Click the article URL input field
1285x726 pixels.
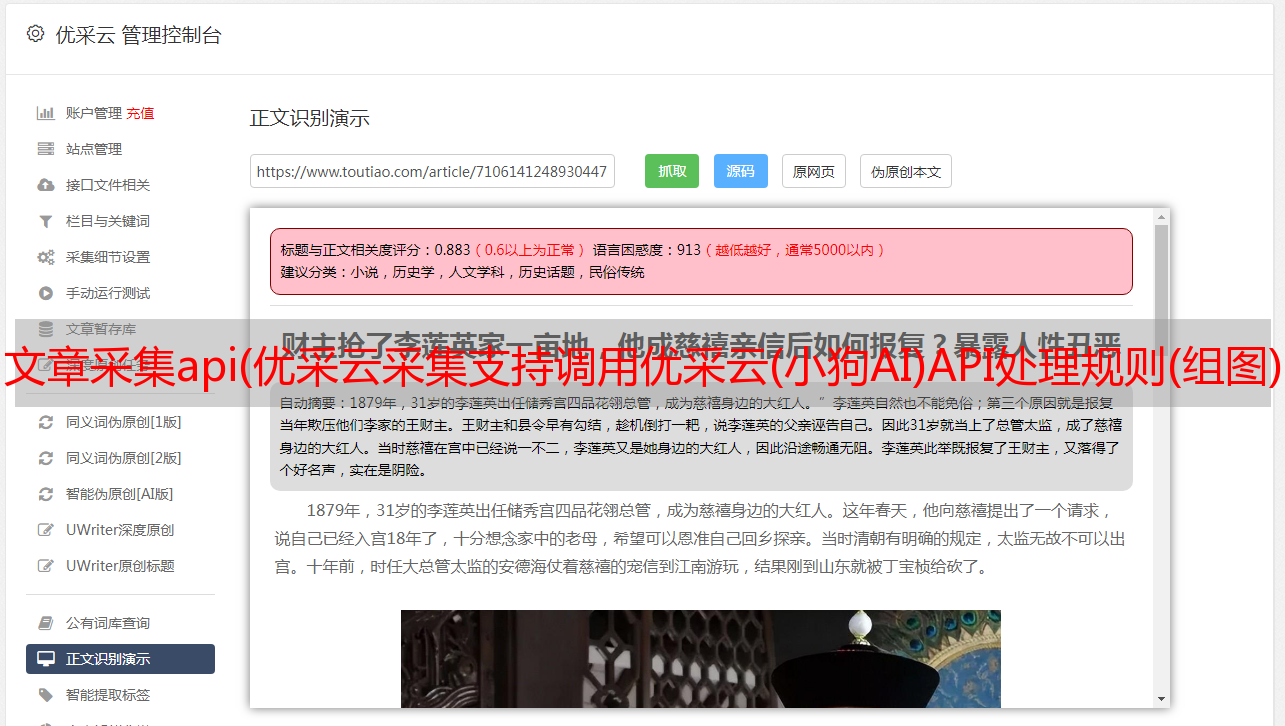pyautogui.click(x=432, y=171)
